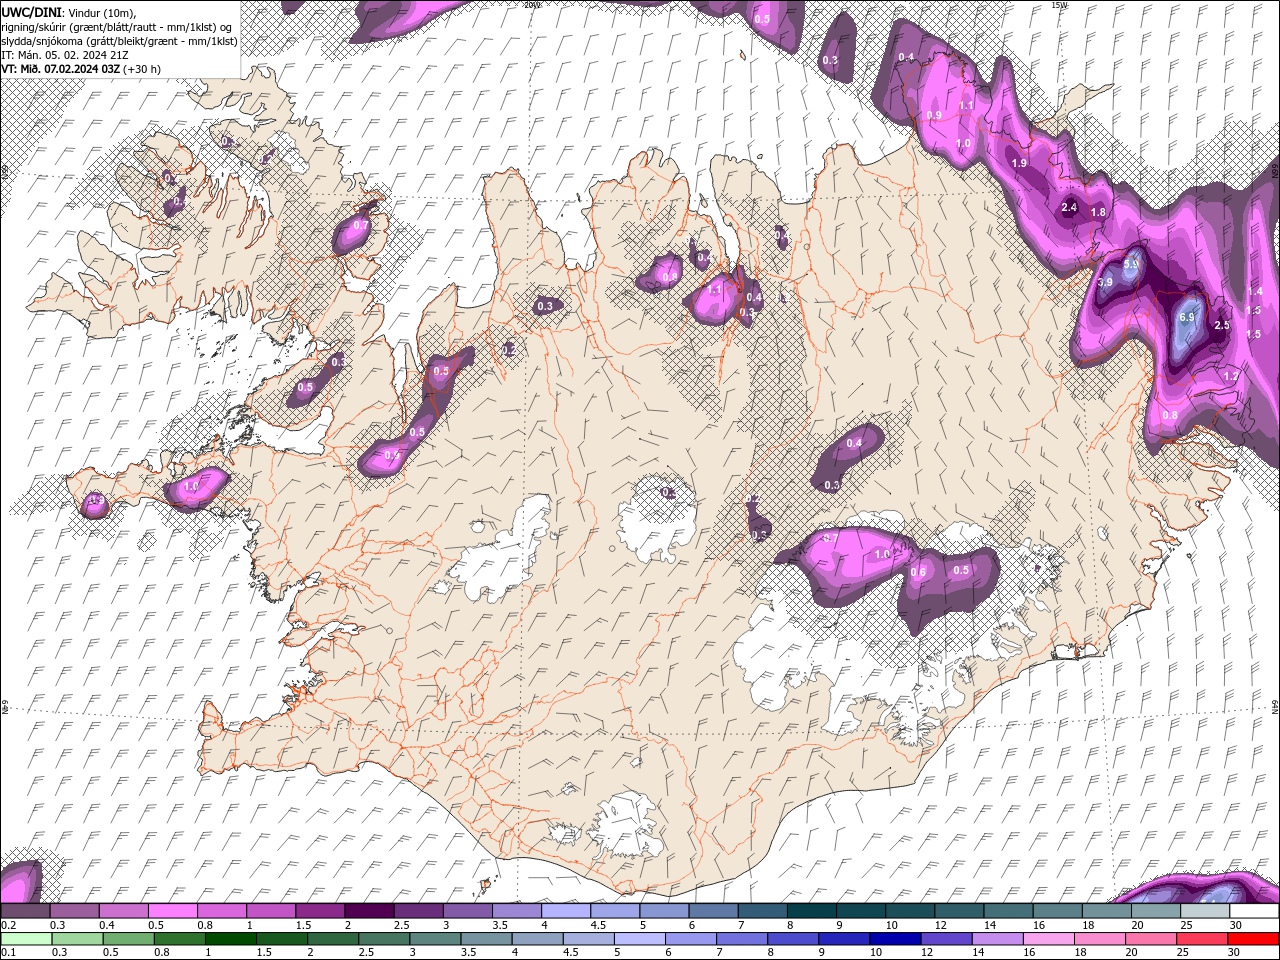Image resolution: width=1280 pixels, height=960 pixels.
Task: Click the "IT: Mán. 05. 02. 2024 21Z" line
Action: click(63, 54)
